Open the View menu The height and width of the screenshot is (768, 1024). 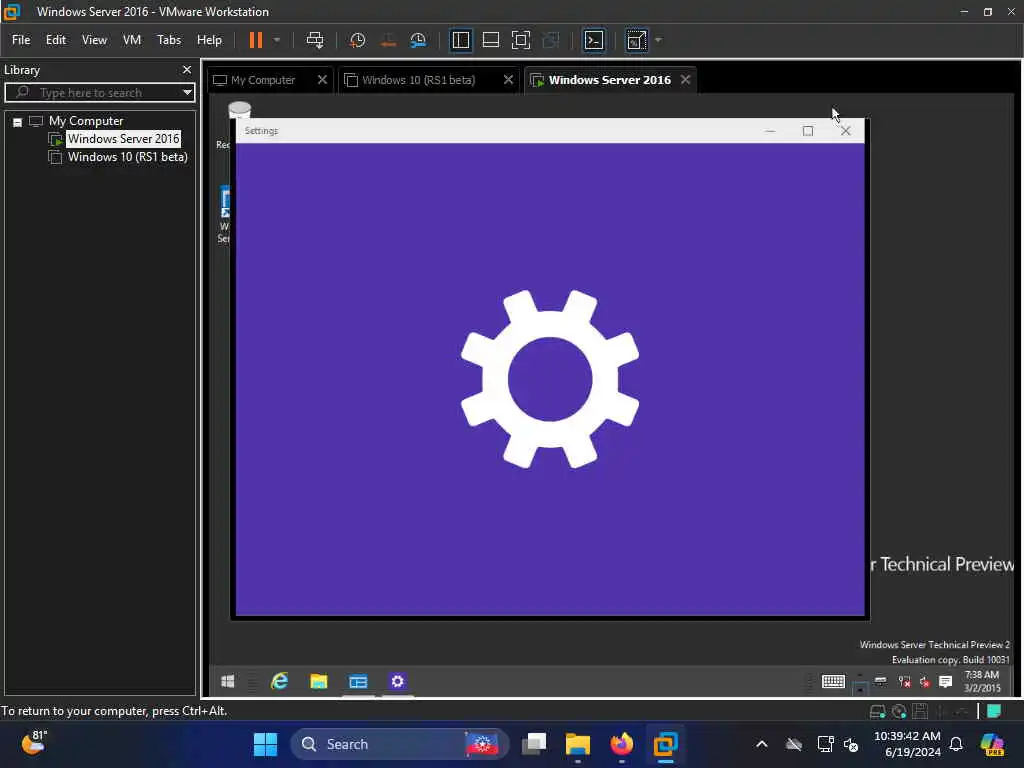coord(94,40)
